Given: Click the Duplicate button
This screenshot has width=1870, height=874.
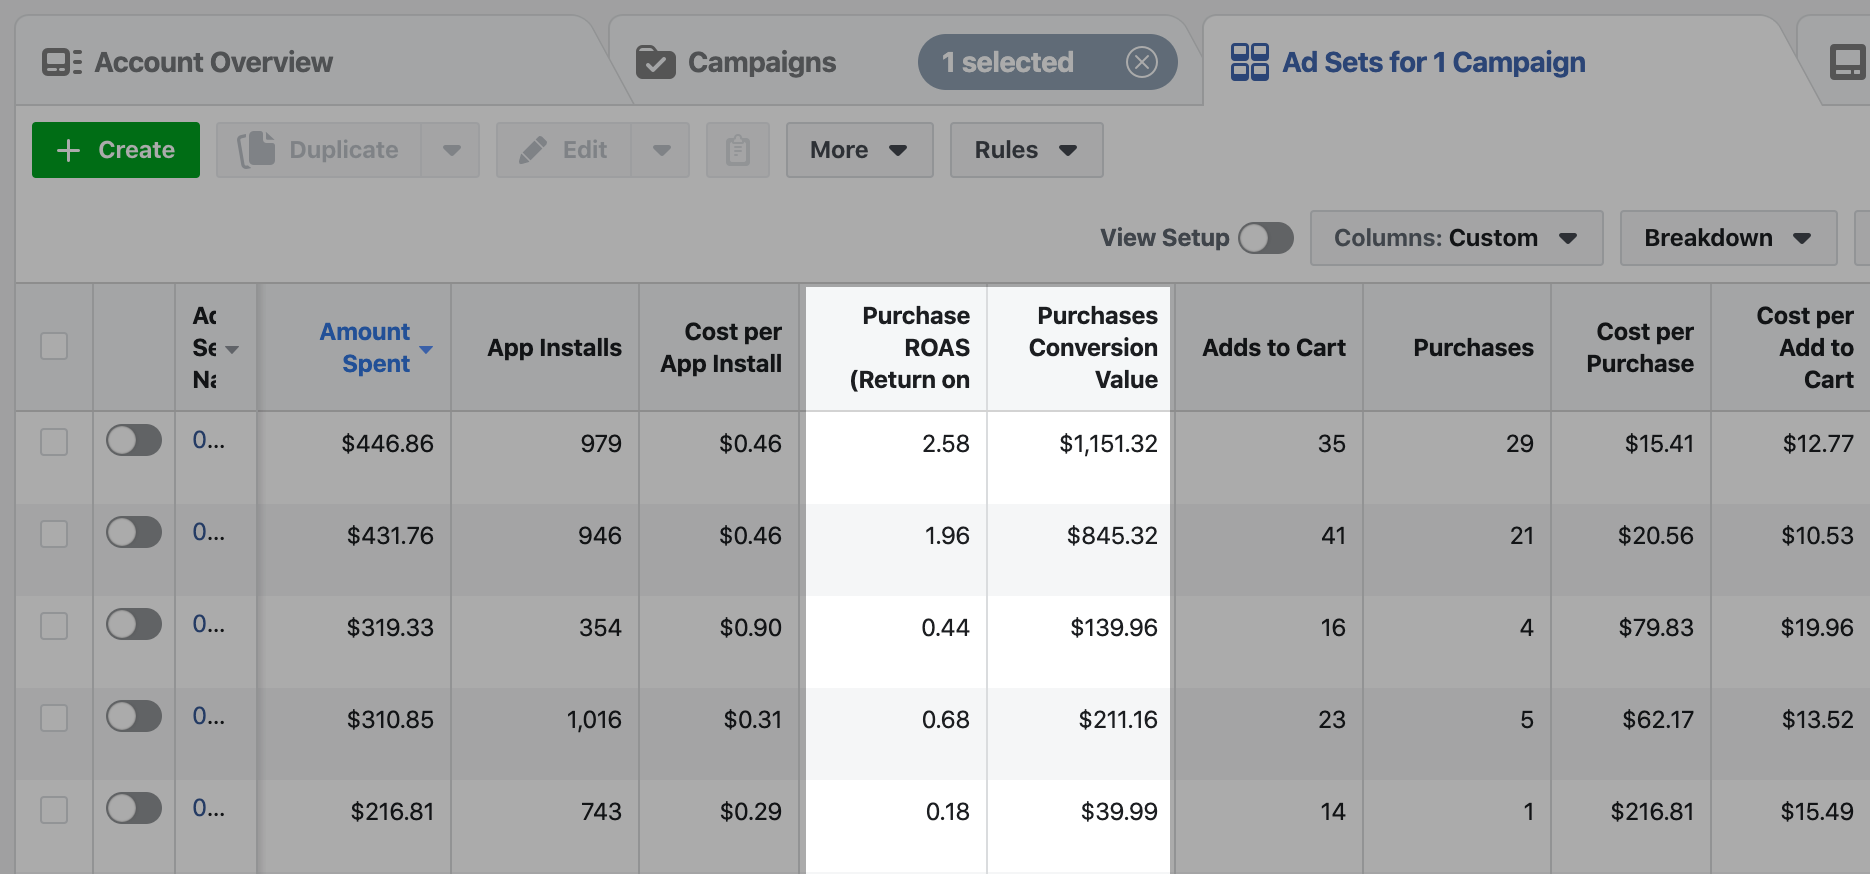Looking at the screenshot, I should [319, 150].
